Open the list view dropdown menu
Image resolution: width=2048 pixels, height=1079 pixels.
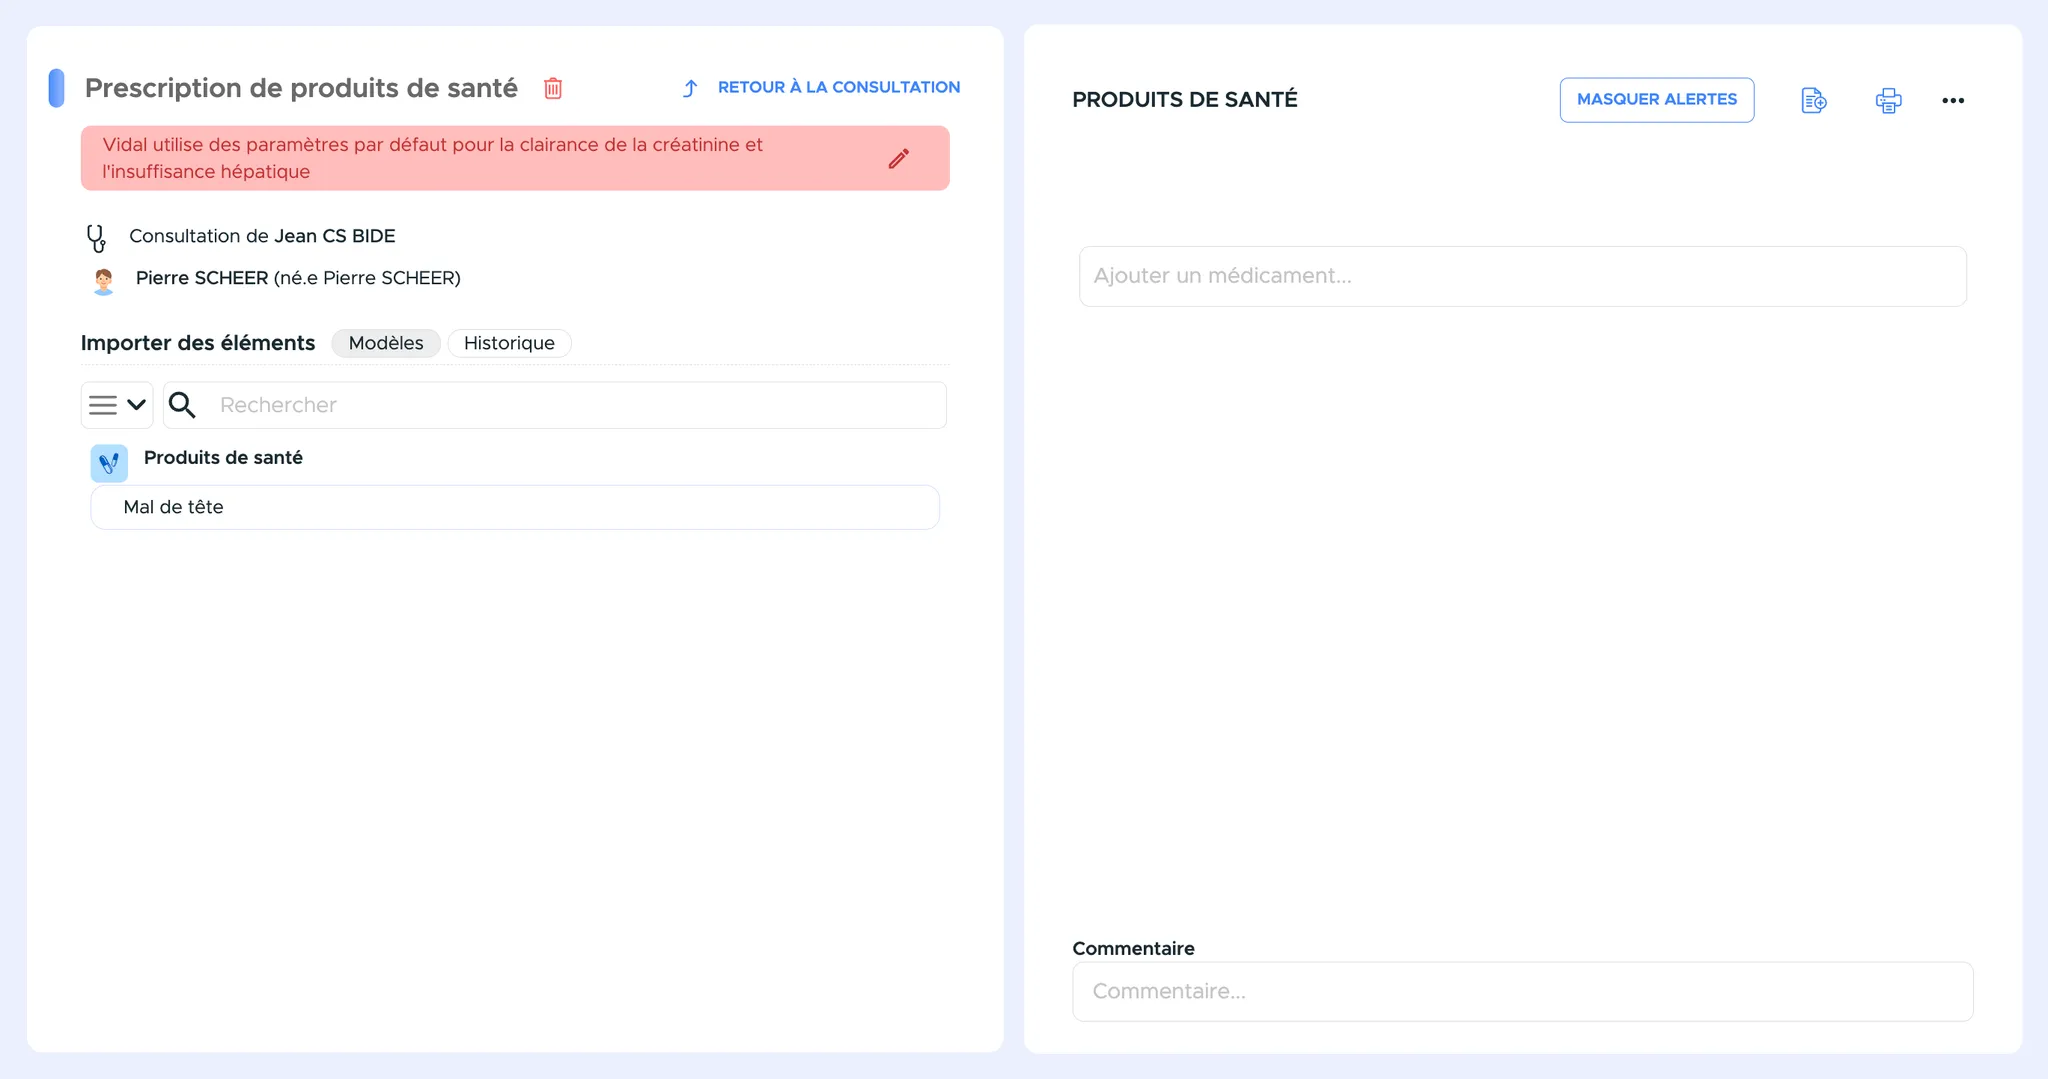pos(117,405)
